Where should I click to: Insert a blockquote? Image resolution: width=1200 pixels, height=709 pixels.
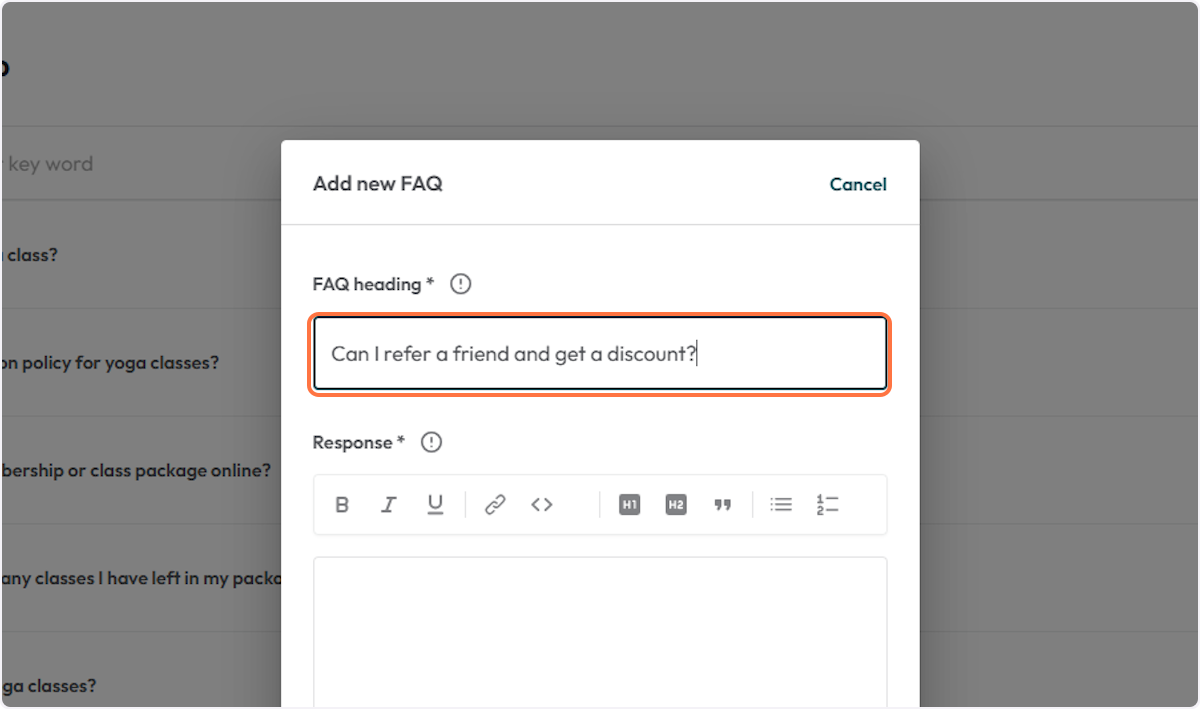point(722,504)
